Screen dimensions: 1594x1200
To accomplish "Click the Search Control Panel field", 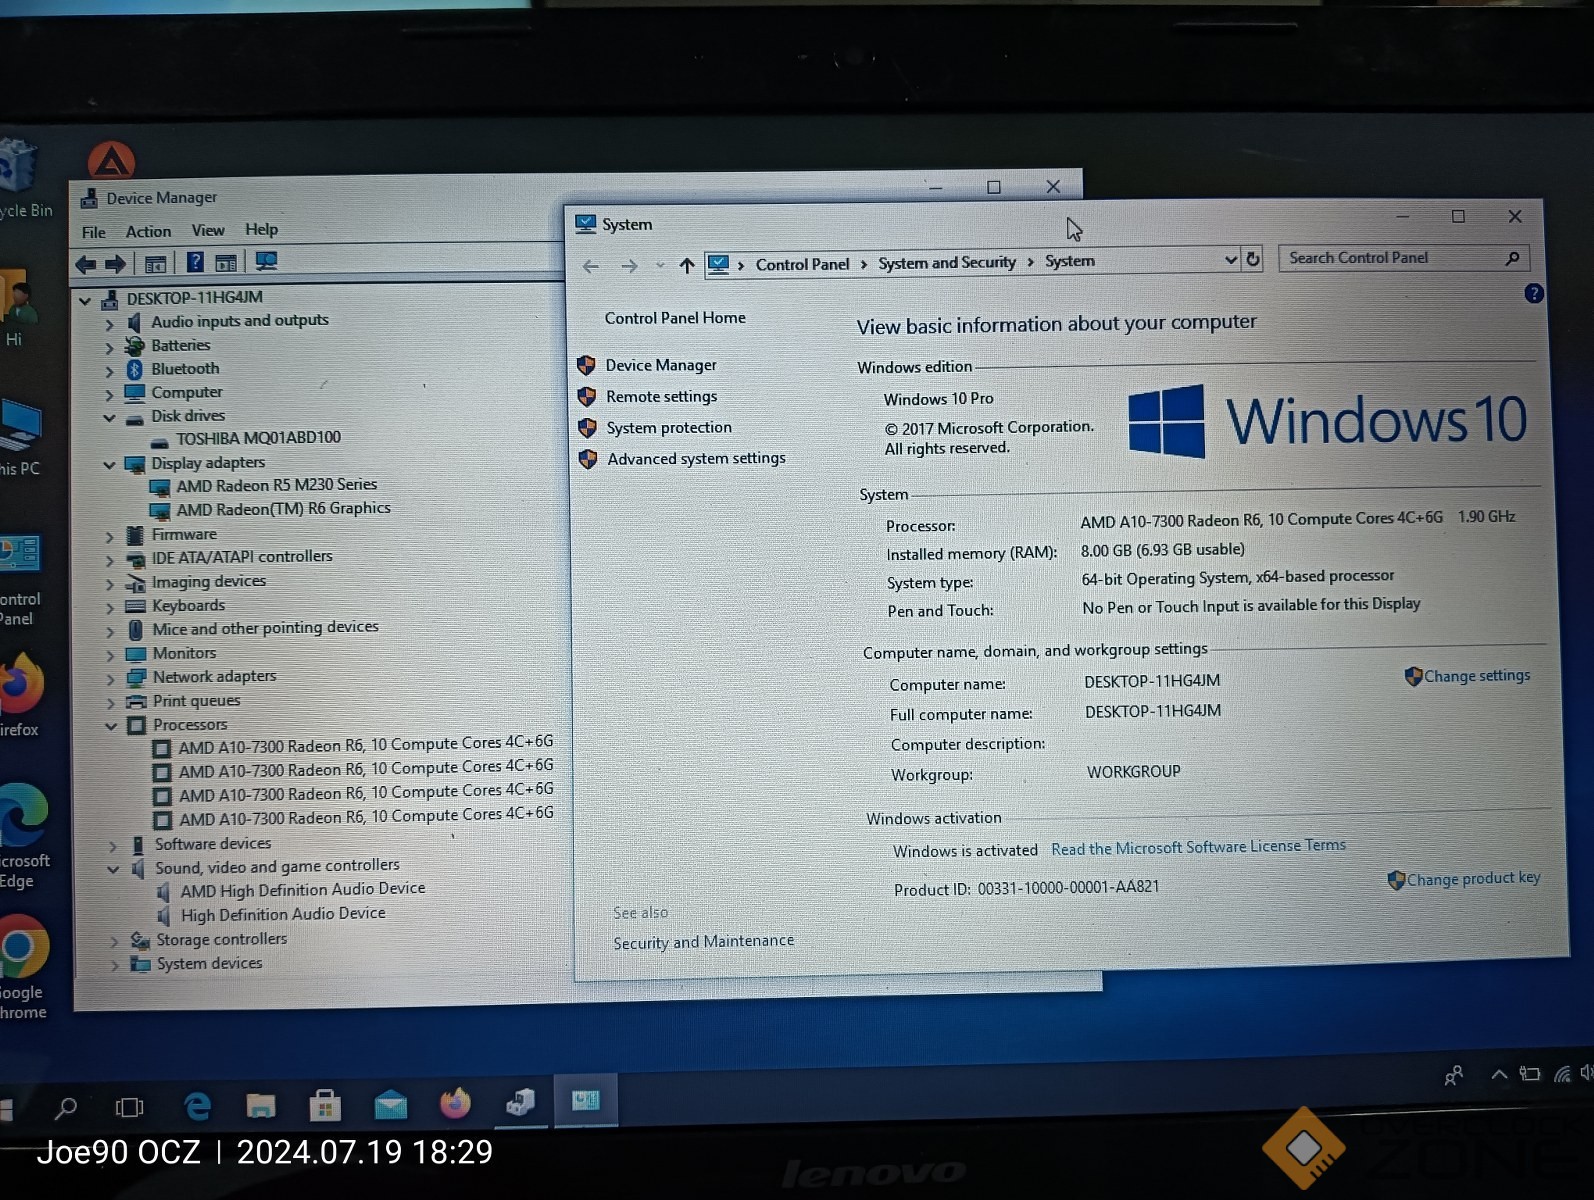I will (1403, 258).
